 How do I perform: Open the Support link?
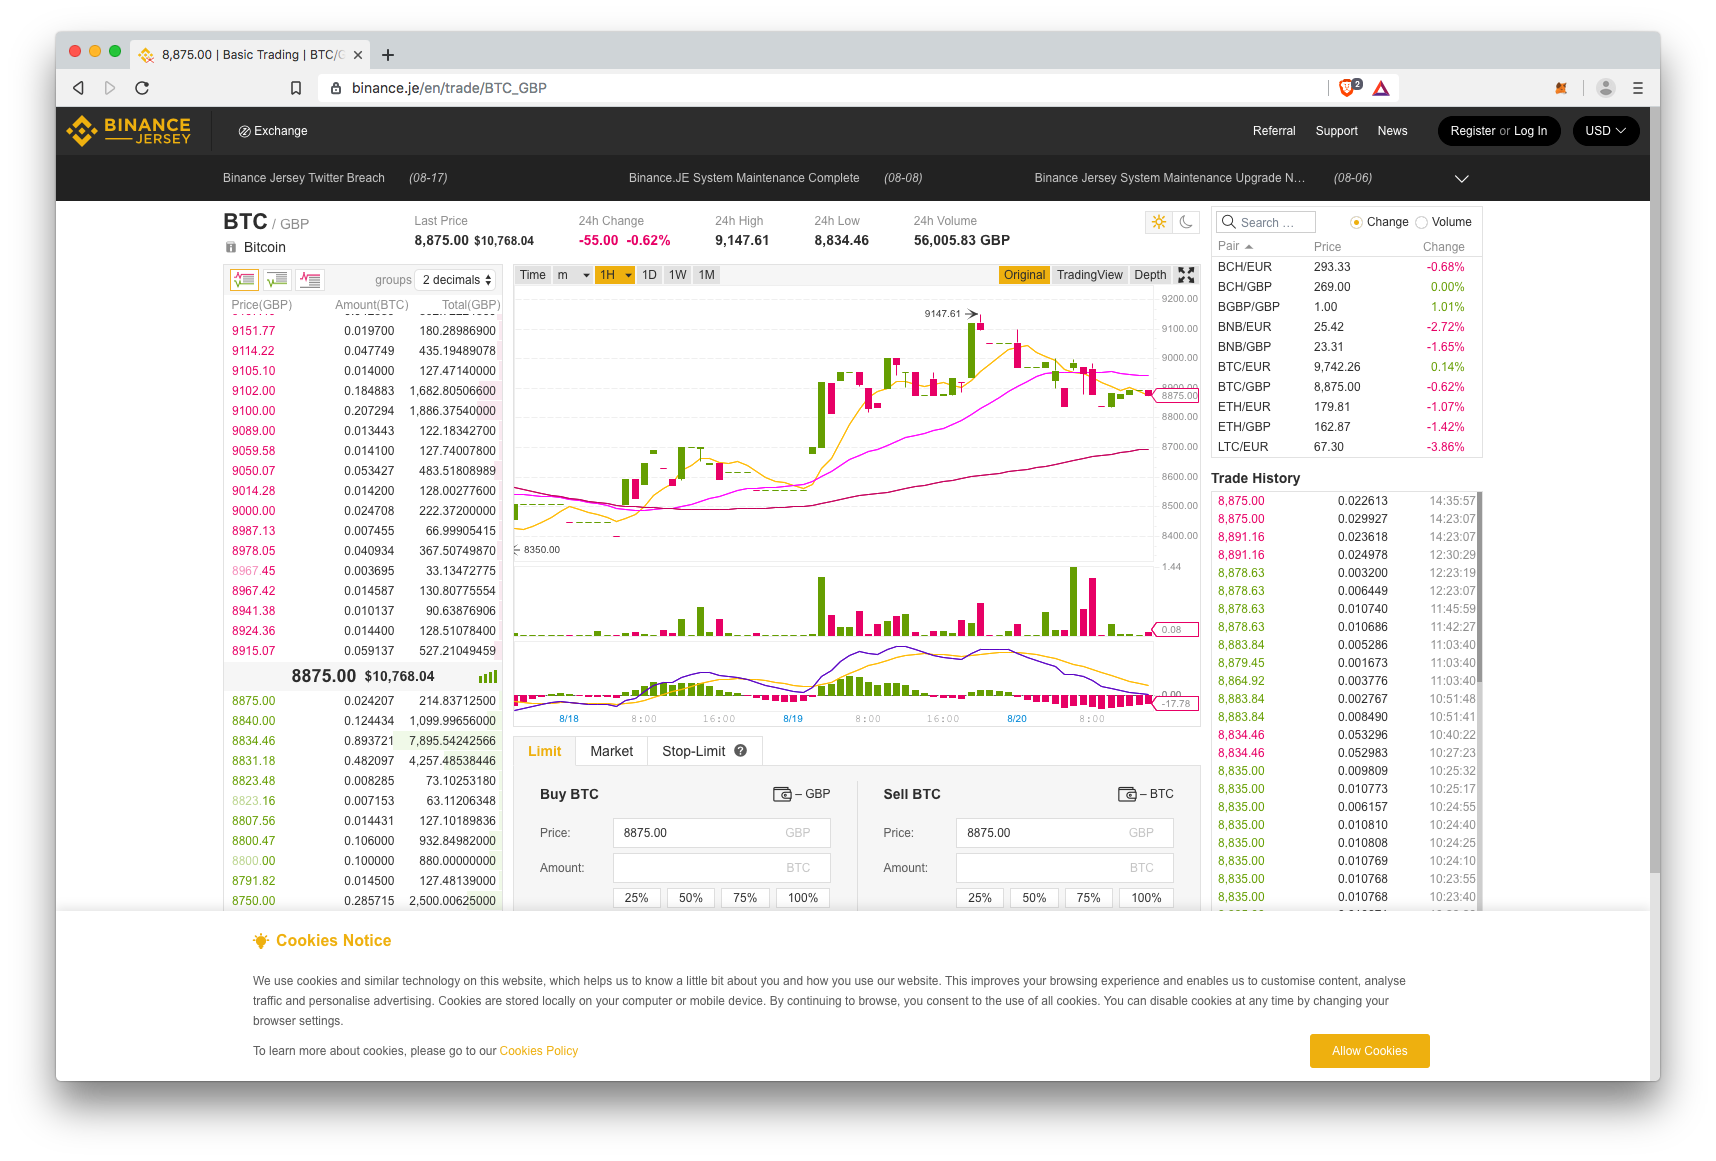(1337, 131)
